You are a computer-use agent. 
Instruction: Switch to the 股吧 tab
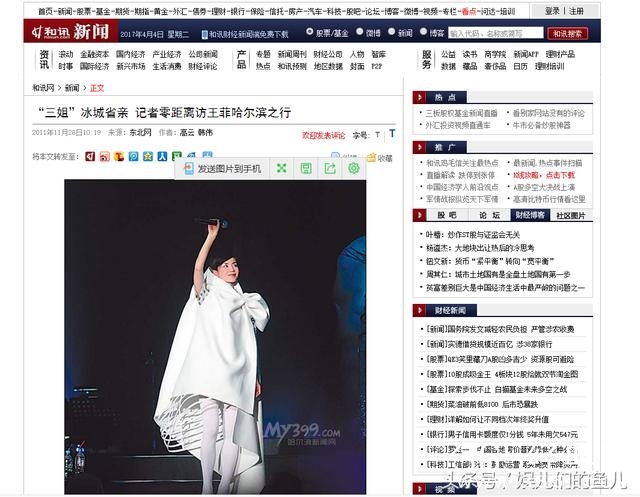click(x=447, y=215)
